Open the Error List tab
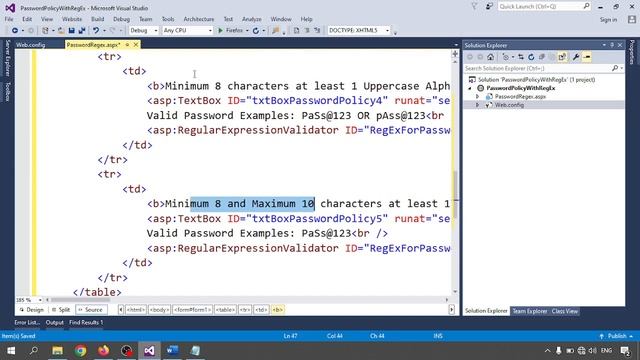The width and height of the screenshot is (640, 360). point(27,322)
